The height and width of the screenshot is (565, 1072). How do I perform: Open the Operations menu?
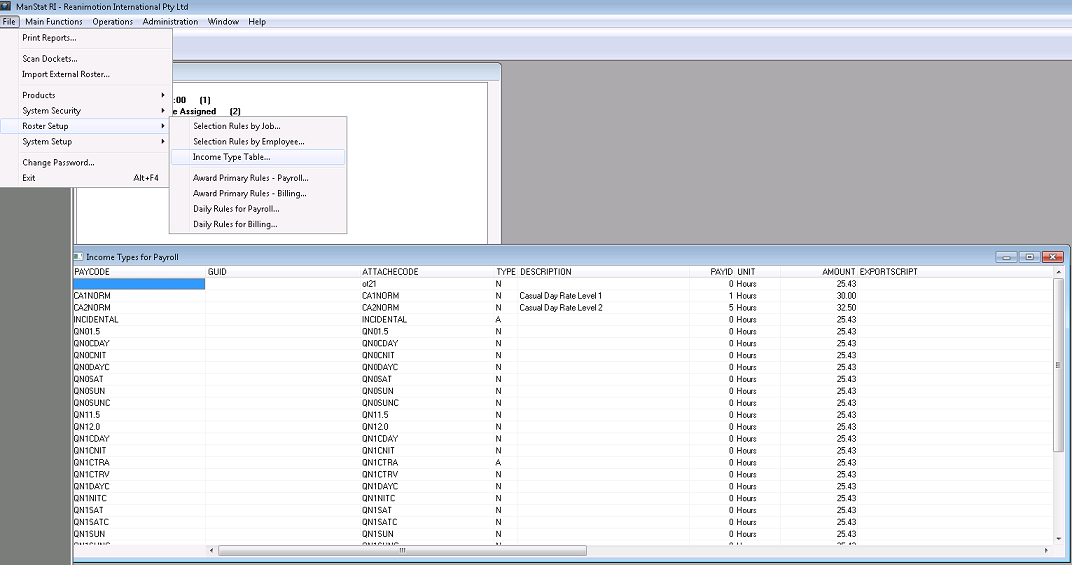[113, 22]
